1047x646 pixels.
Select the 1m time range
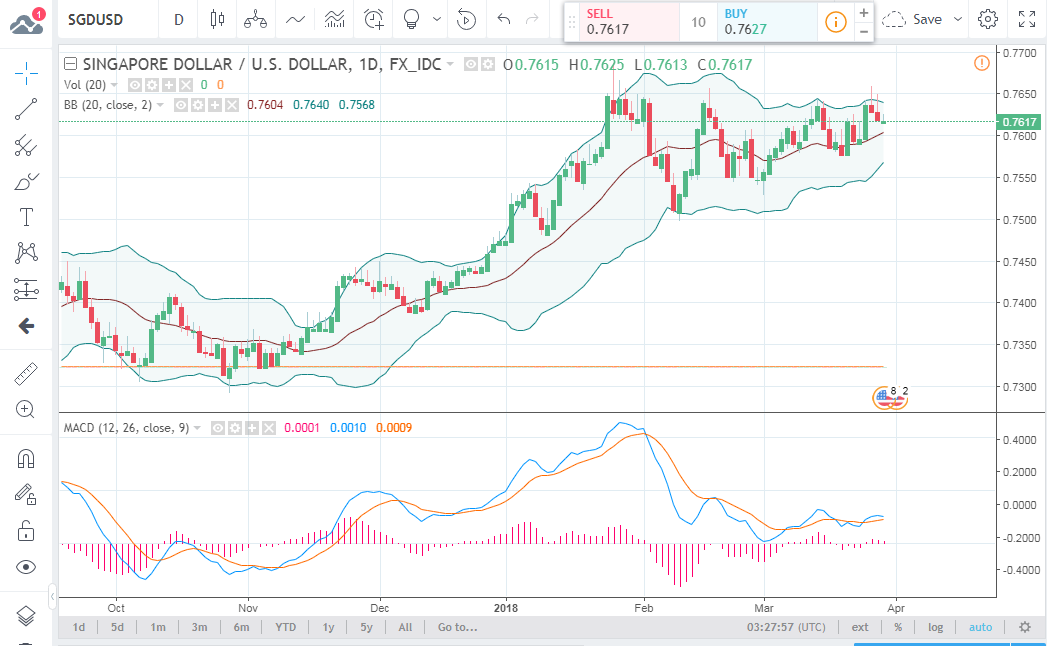(158, 627)
